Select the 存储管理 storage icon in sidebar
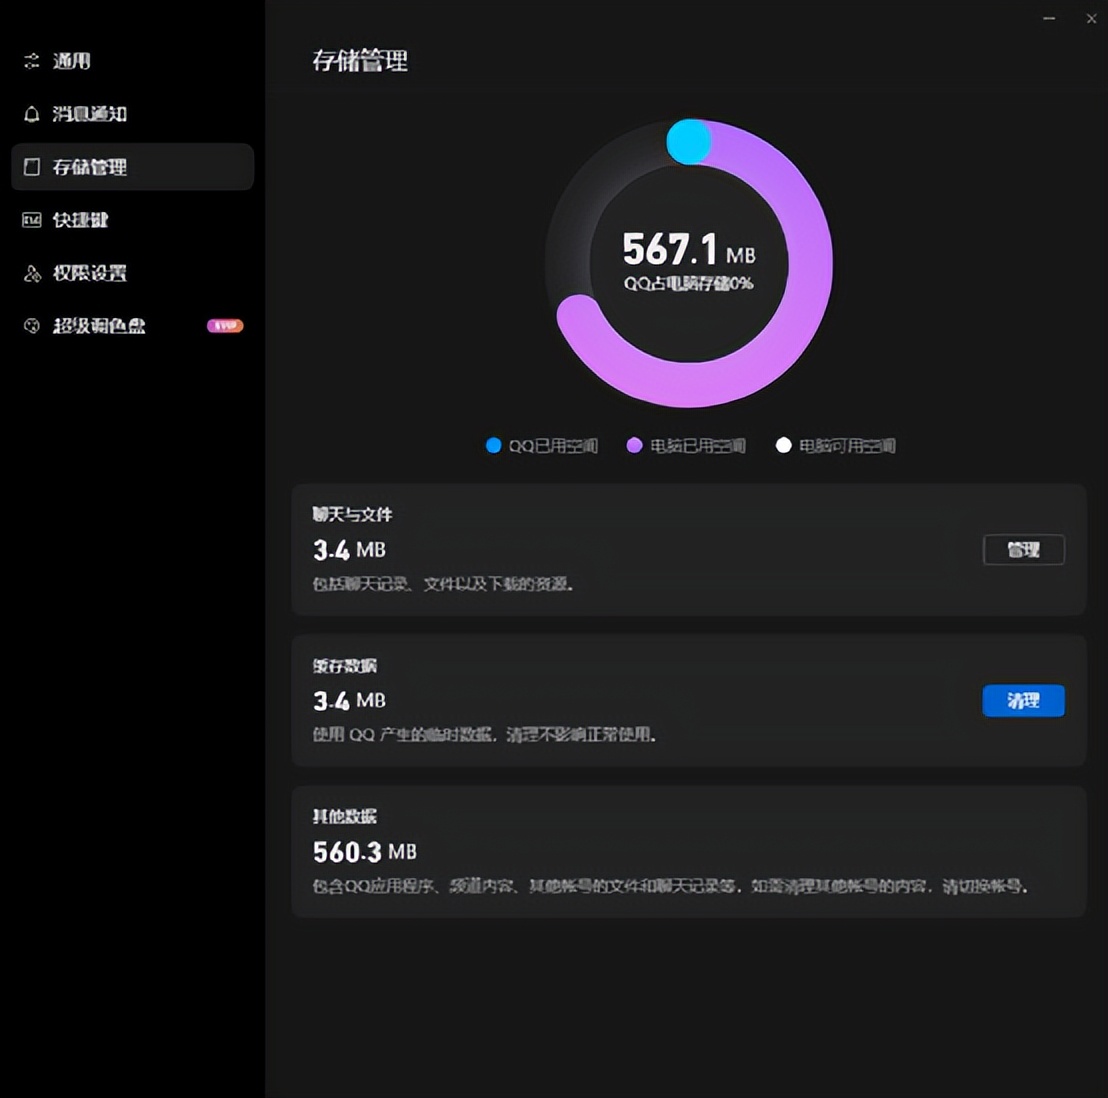This screenshot has height=1098, width=1108. pyautogui.click(x=30, y=167)
